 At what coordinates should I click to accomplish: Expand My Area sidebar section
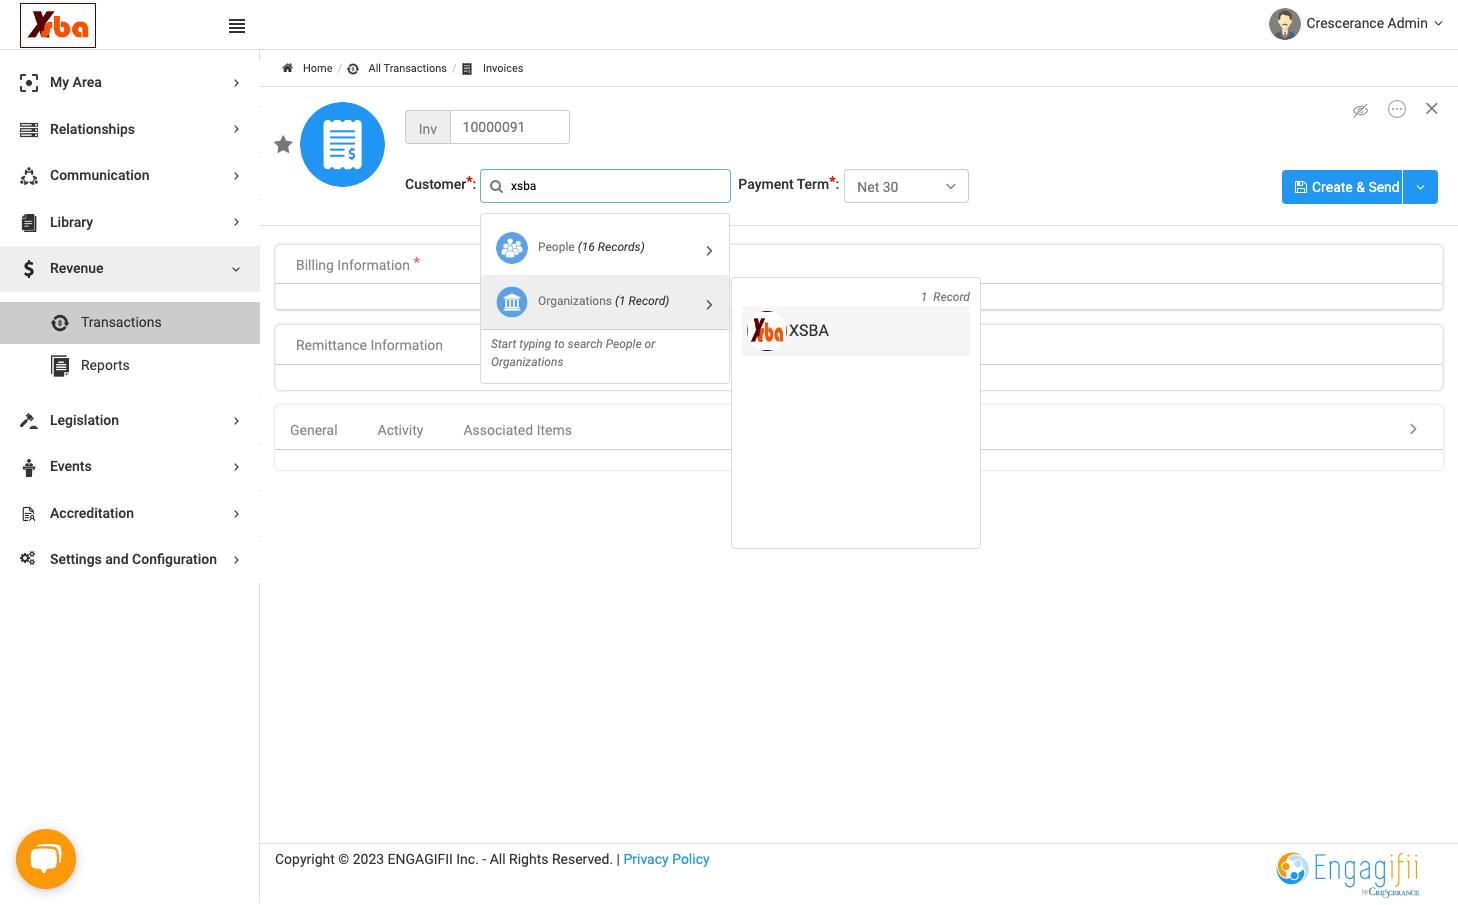pyautogui.click(x=130, y=83)
